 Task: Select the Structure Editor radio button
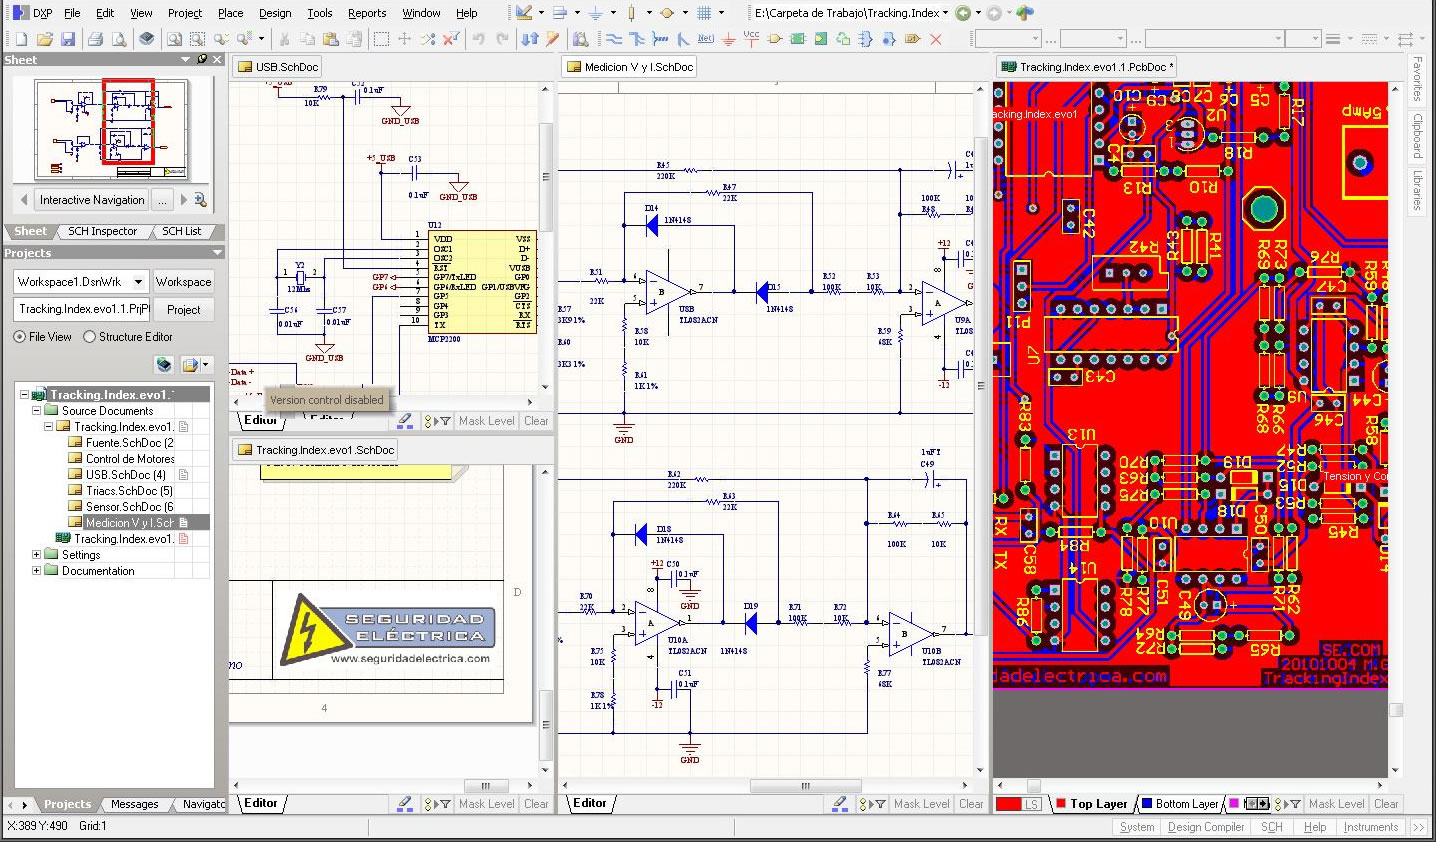tap(90, 337)
